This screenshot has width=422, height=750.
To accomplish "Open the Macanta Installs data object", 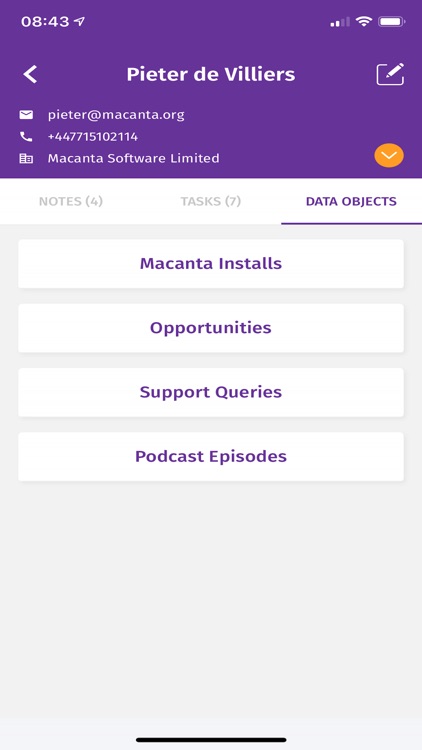I will click(211, 264).
